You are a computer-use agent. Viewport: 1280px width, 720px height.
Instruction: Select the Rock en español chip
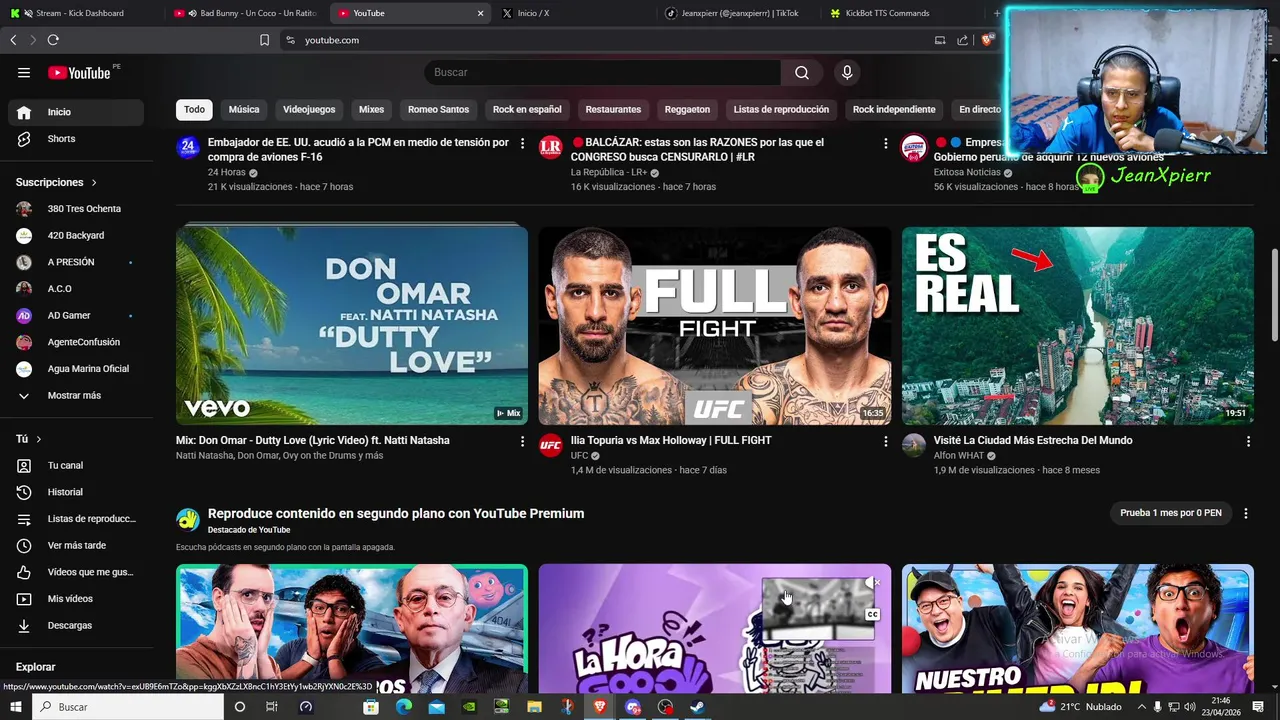point(527,109)
